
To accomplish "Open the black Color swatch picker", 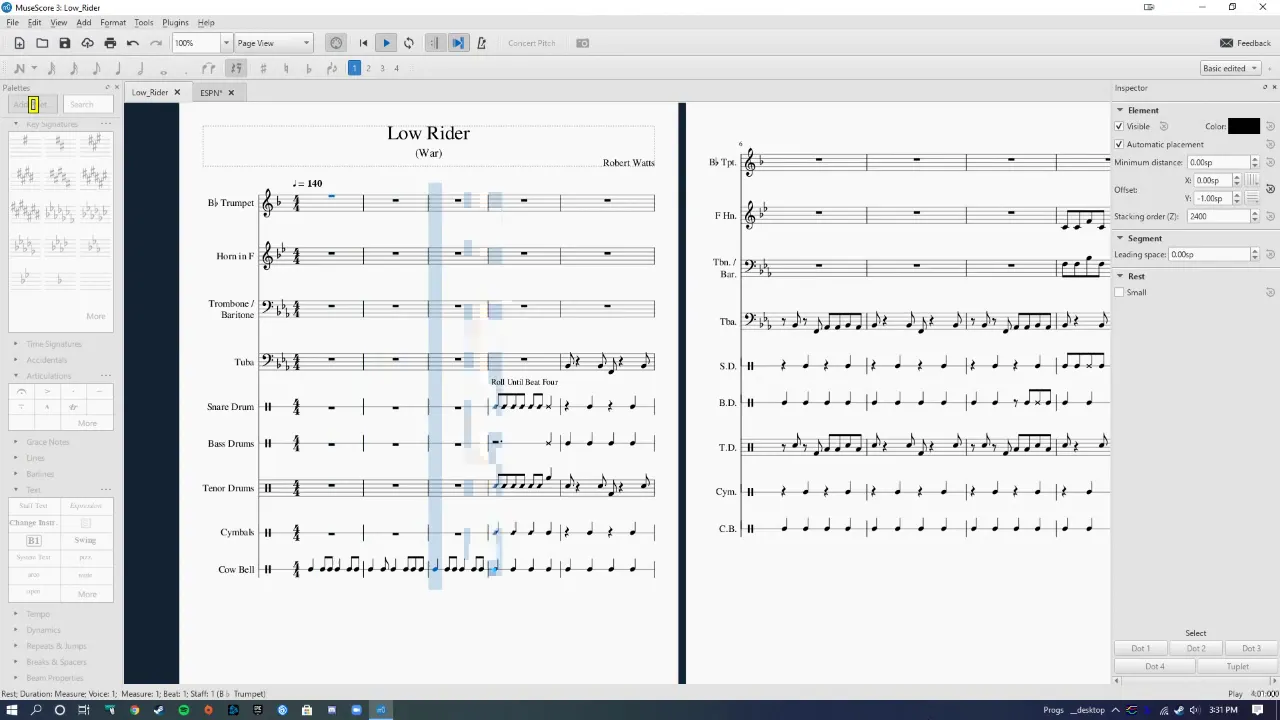I will pos(1244,126).
